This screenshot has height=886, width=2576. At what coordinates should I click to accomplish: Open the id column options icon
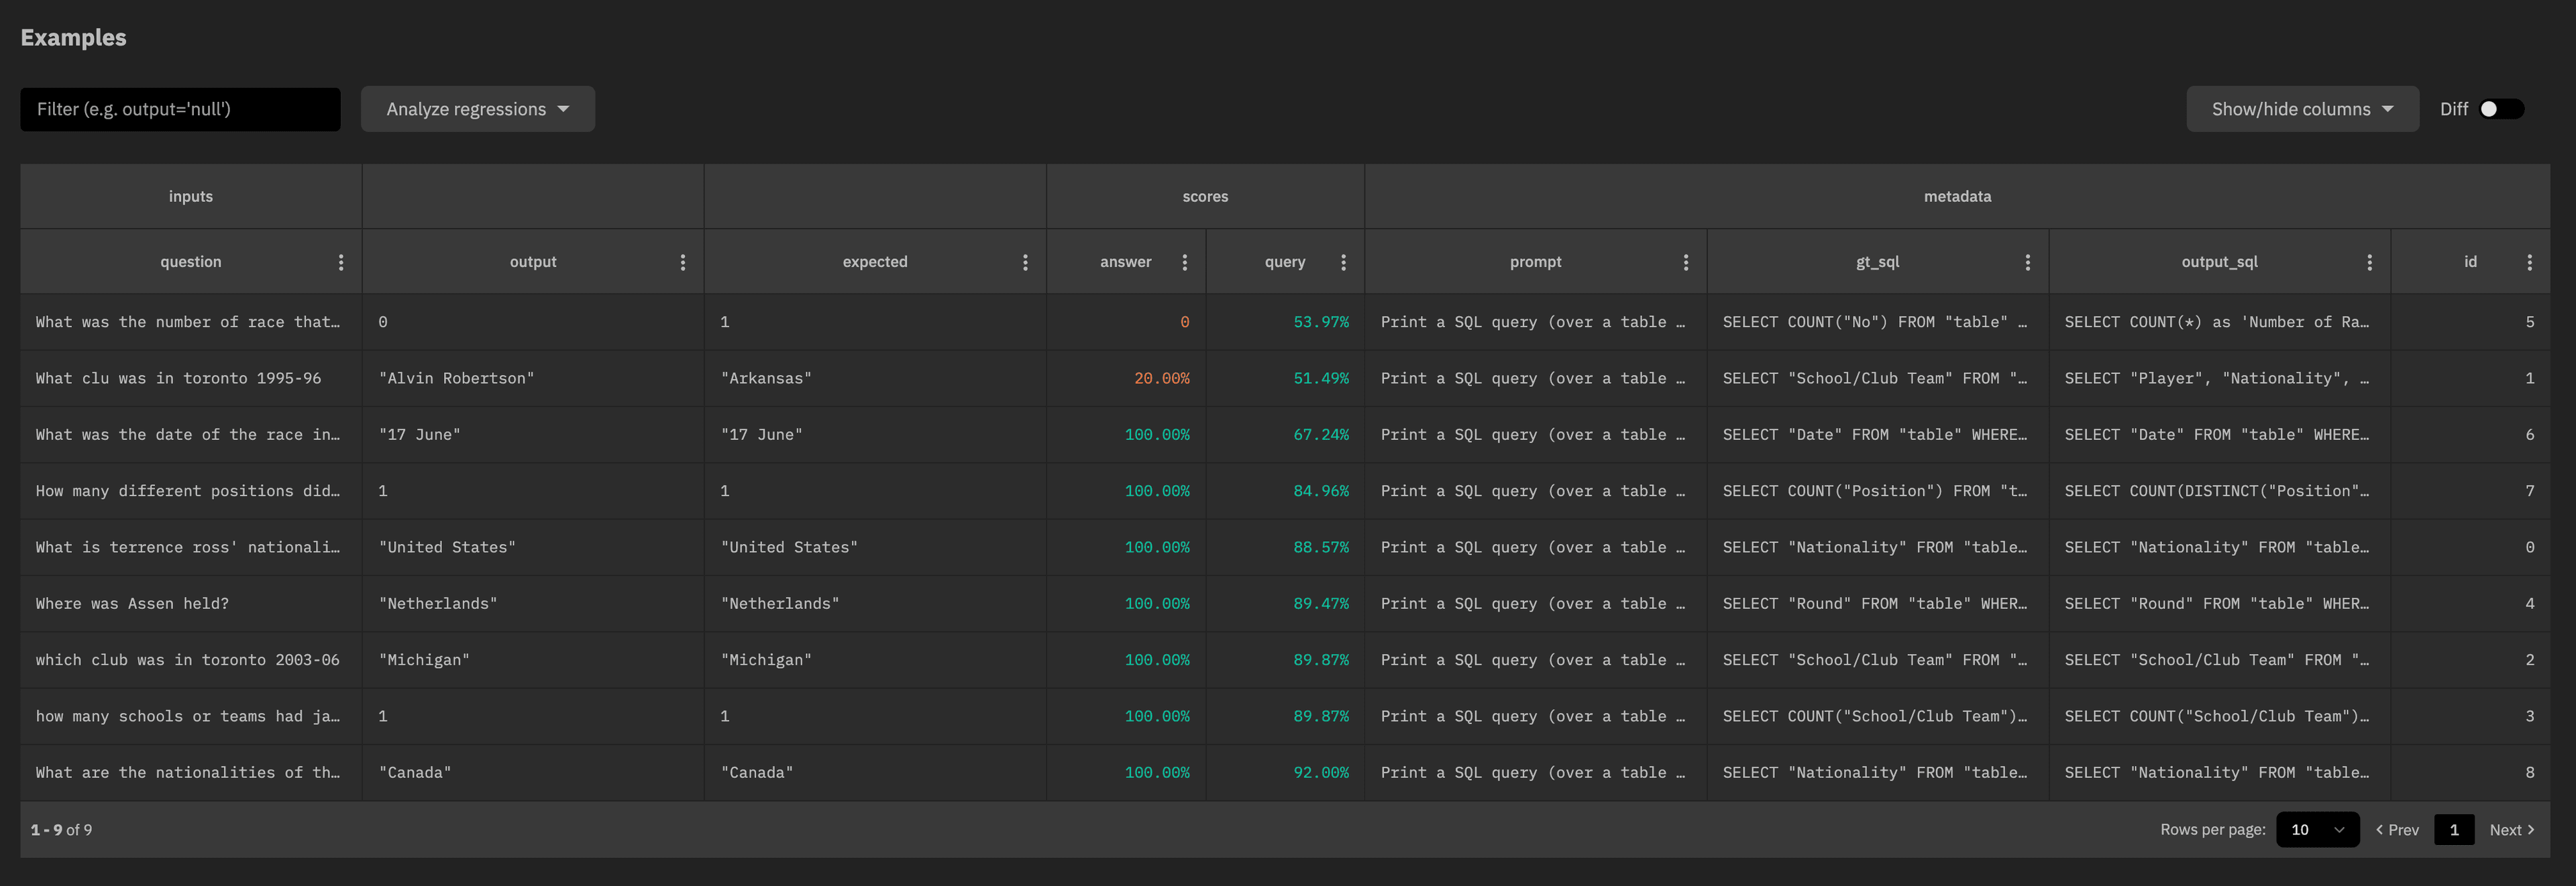click(2530, 262)
